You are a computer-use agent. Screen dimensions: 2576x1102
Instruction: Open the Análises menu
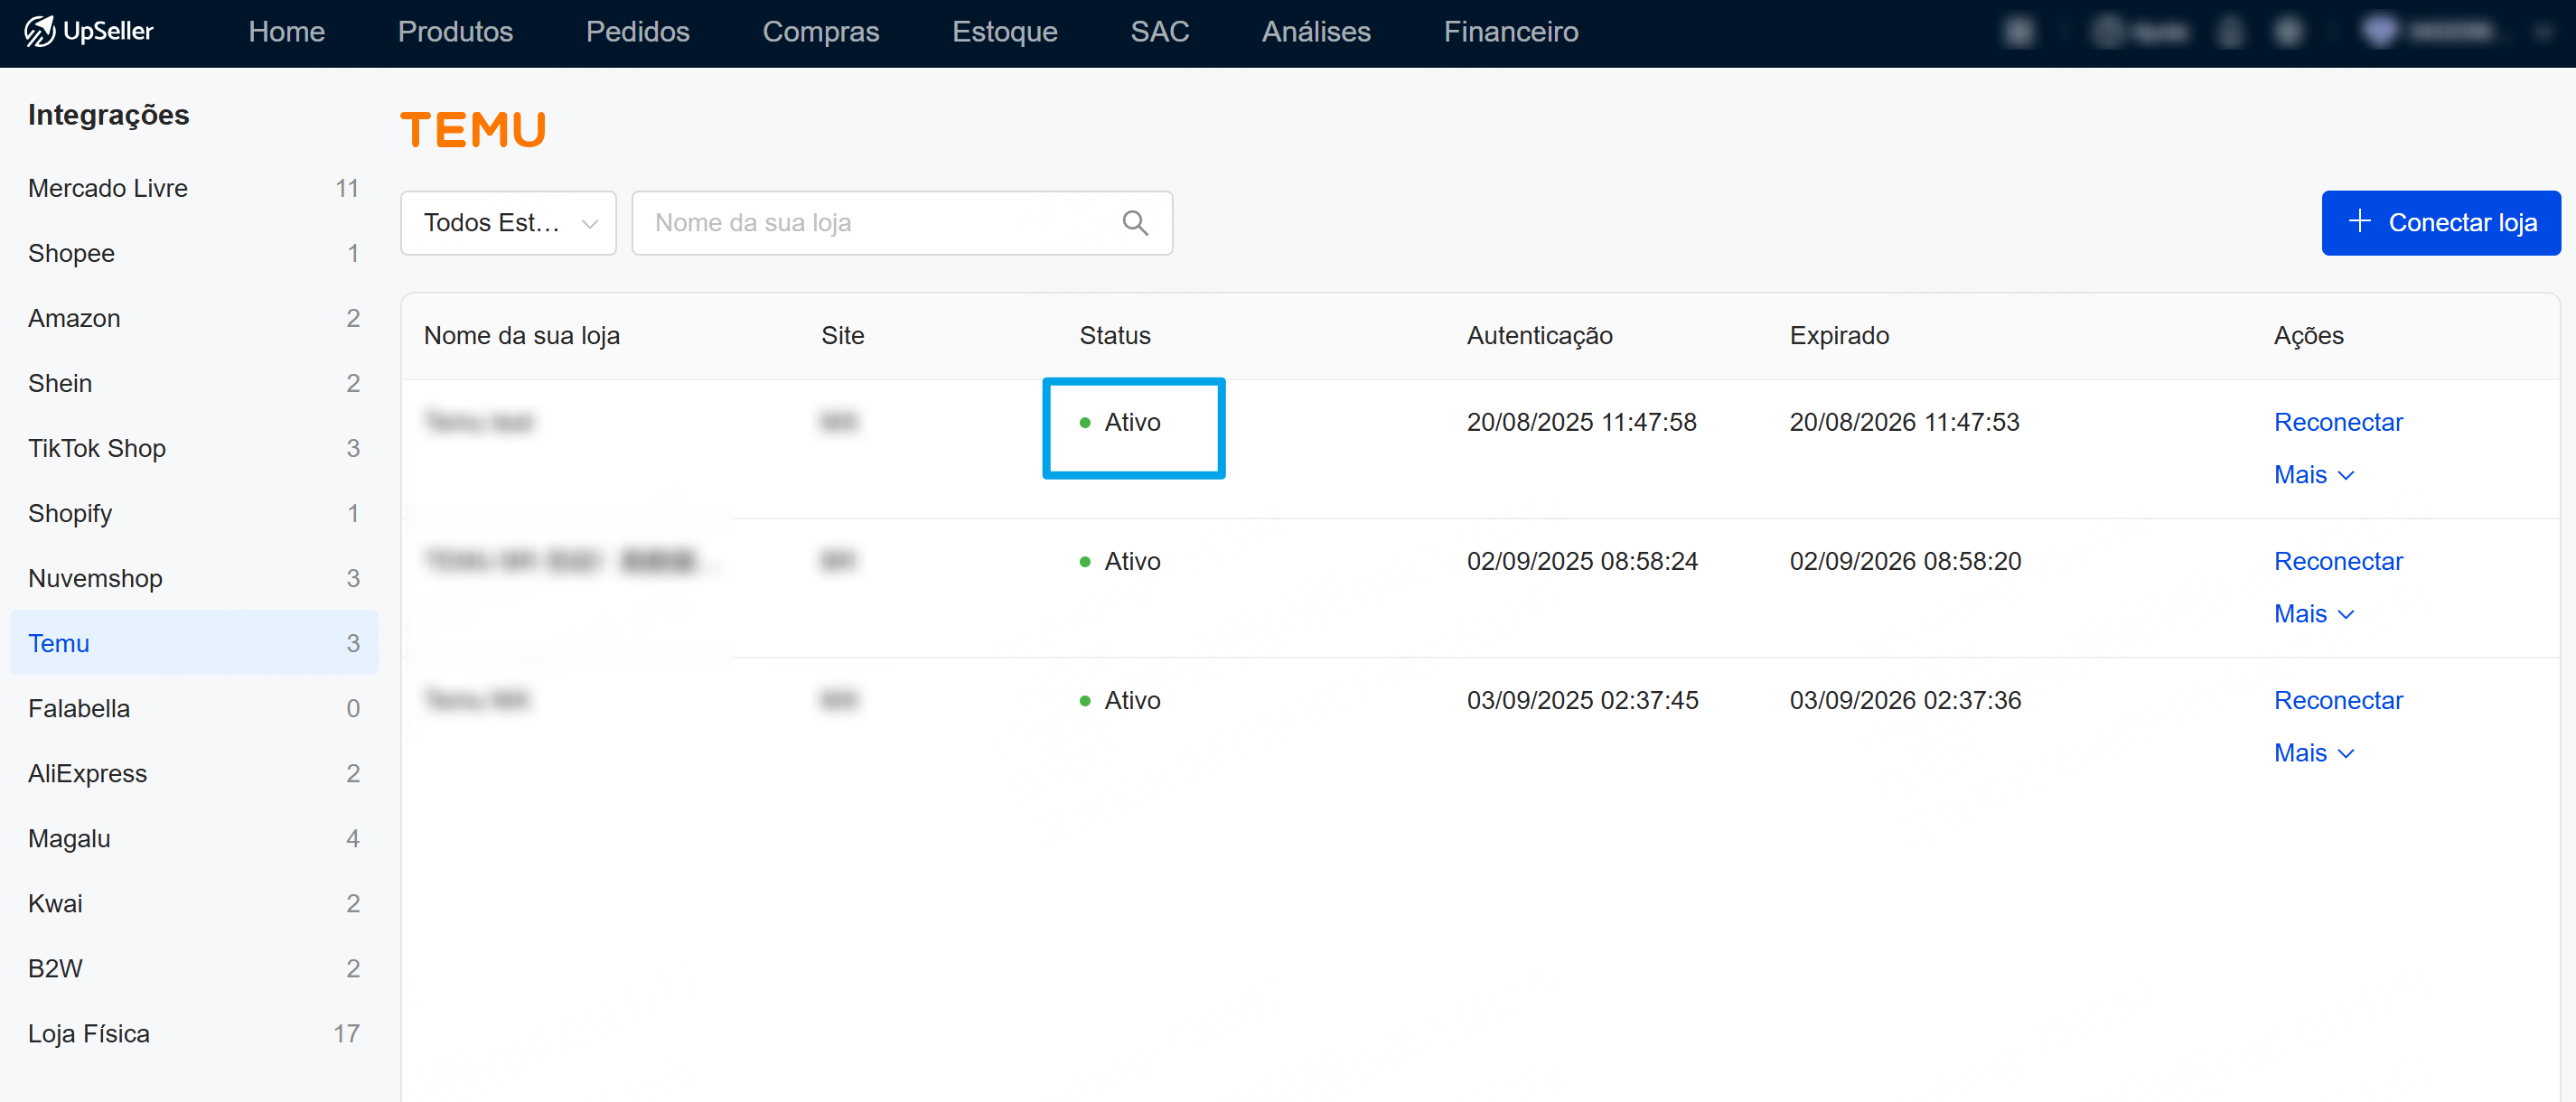(1316, 32)
